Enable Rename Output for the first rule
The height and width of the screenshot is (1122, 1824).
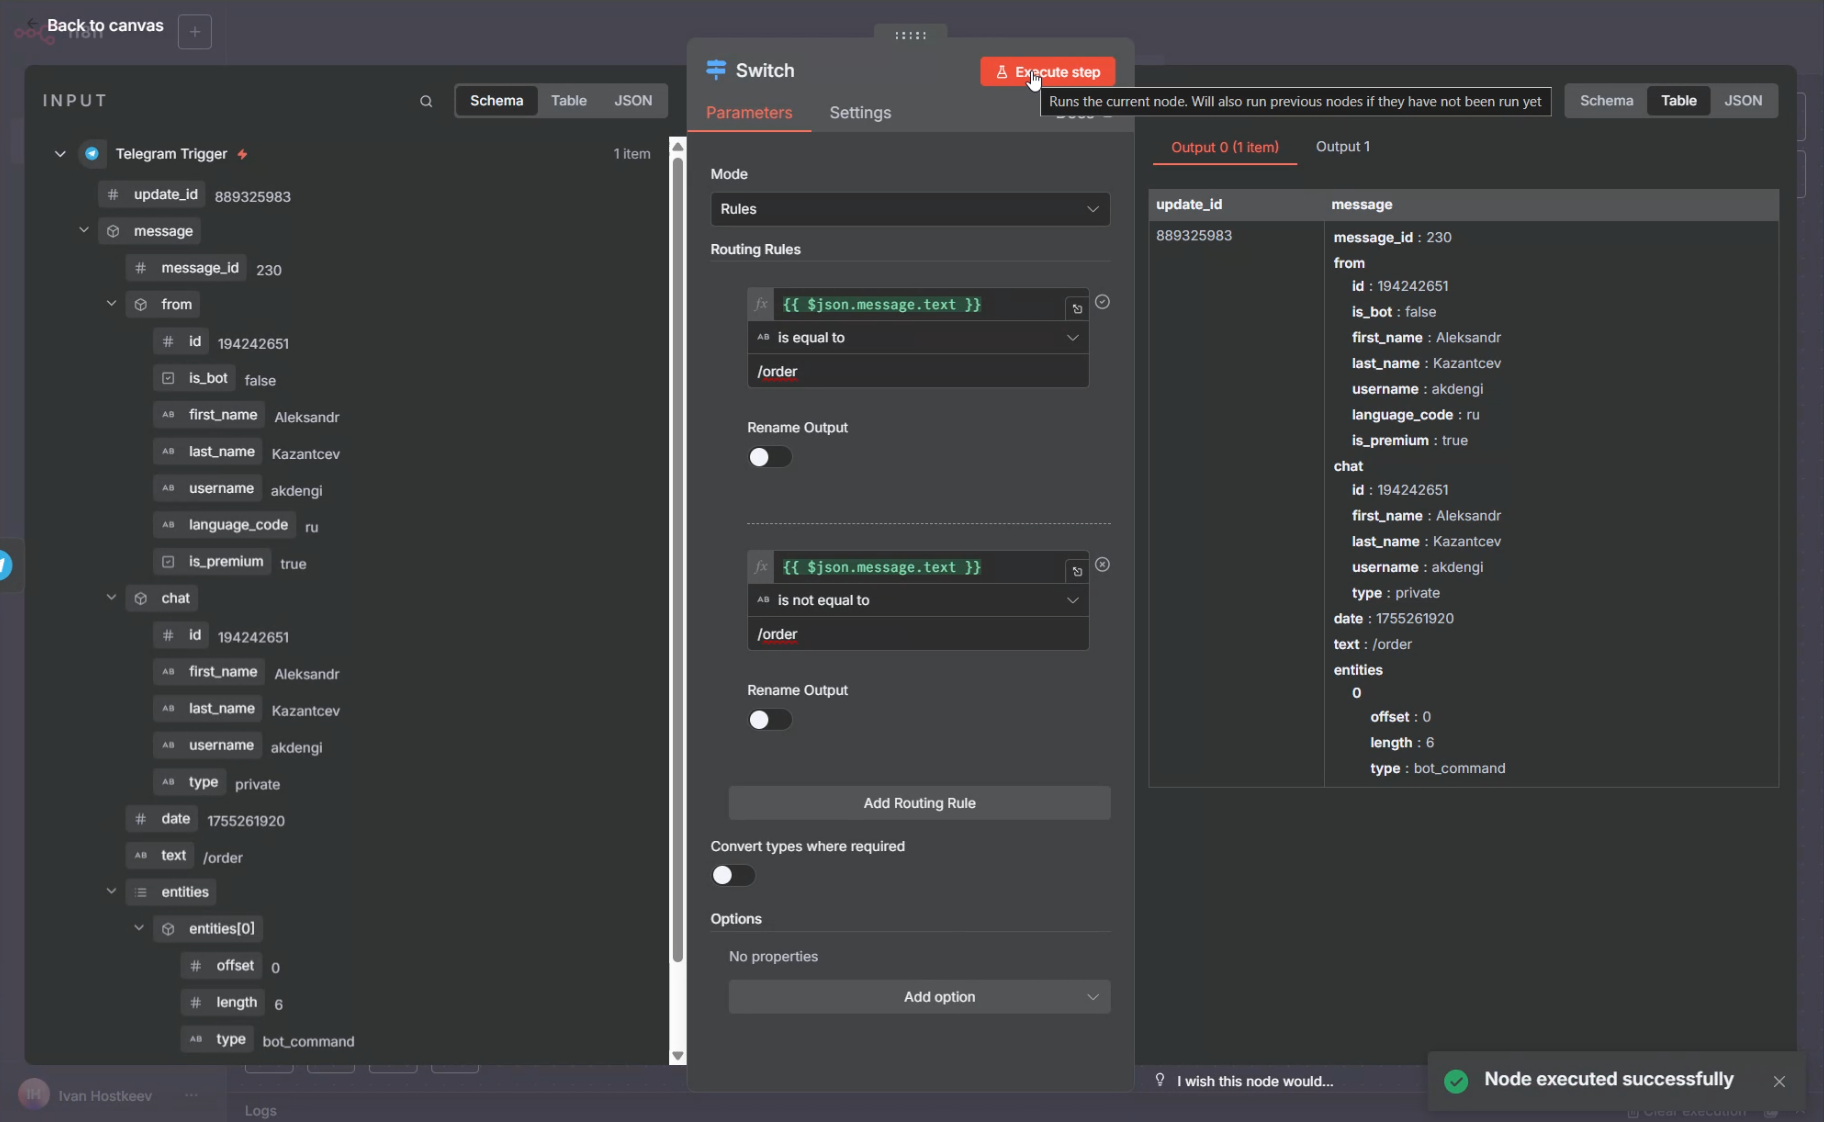coord(769,457)
